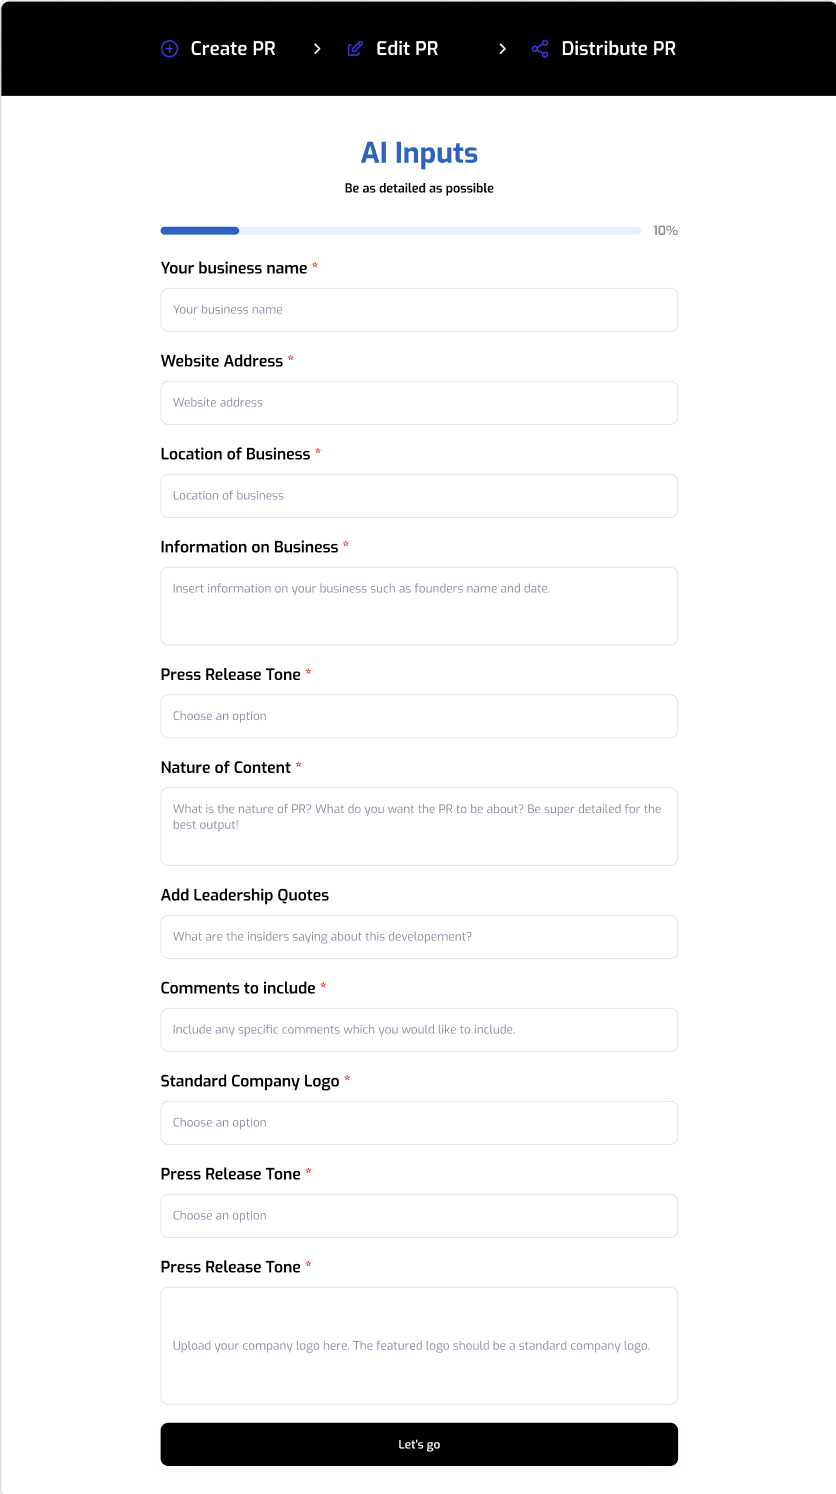Click into the Website Address field
Image resolution: width=836 pixels, height=1494 pixels.
[x=419, y=403]
